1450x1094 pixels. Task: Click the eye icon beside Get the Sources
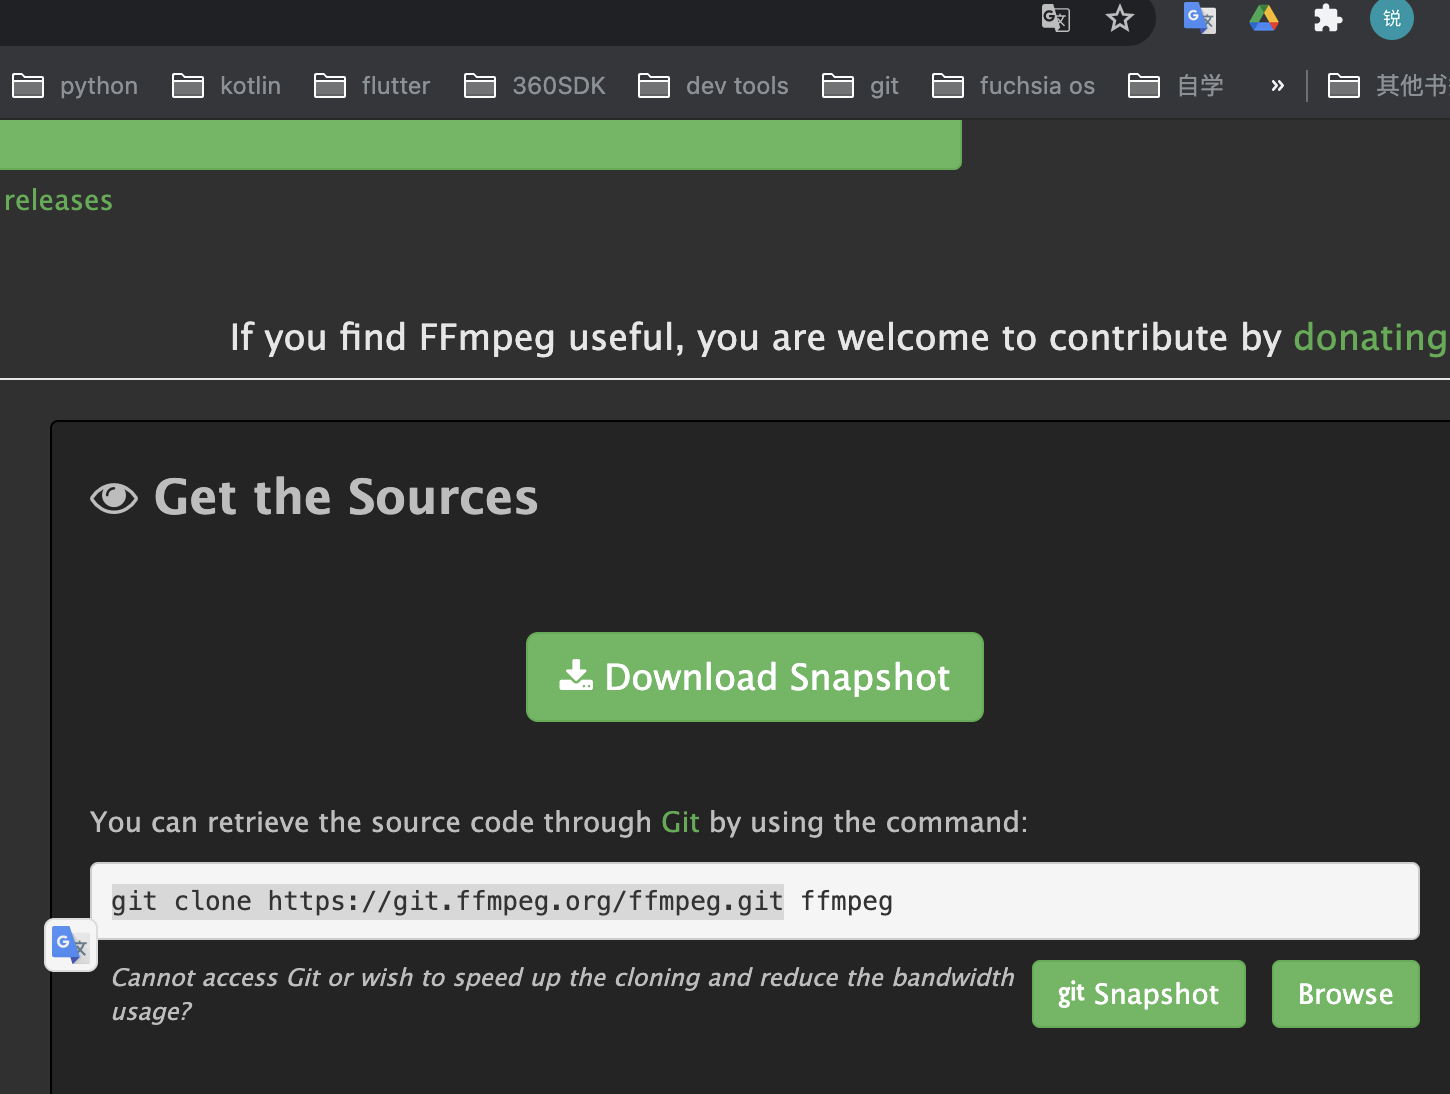tap(114, 498)
